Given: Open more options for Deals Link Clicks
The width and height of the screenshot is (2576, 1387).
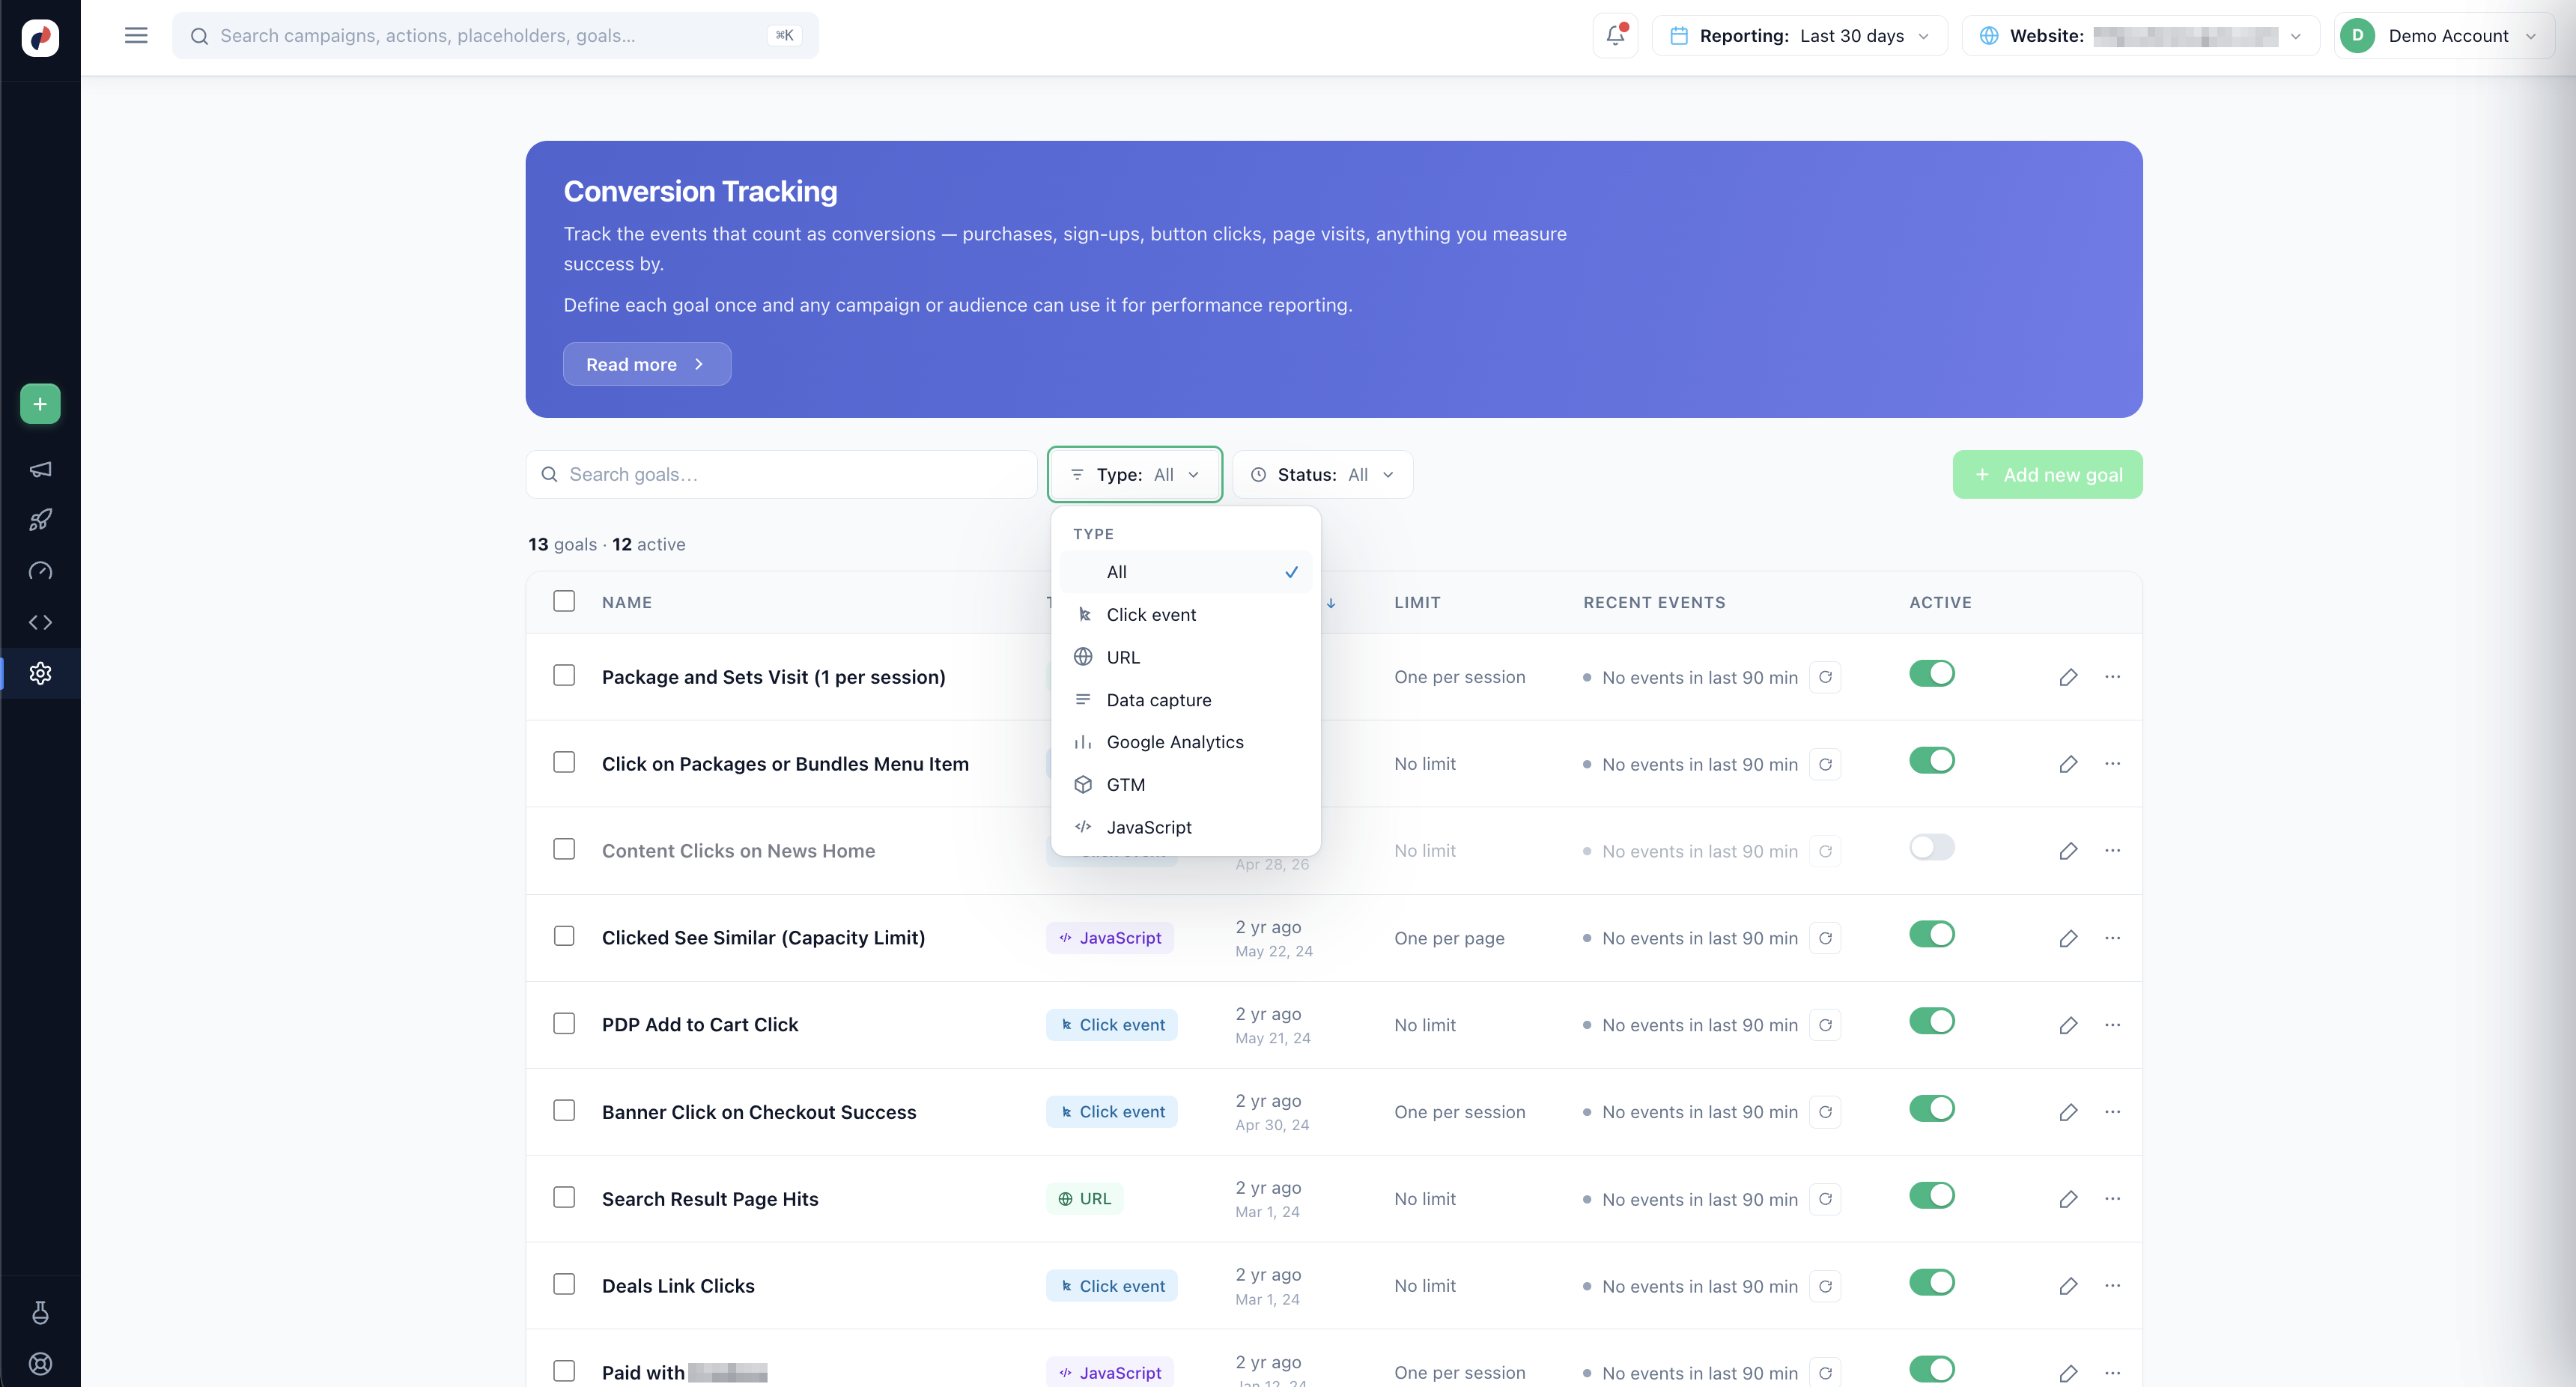Looking at the screenshot, I should [x=2112, y=1286].
